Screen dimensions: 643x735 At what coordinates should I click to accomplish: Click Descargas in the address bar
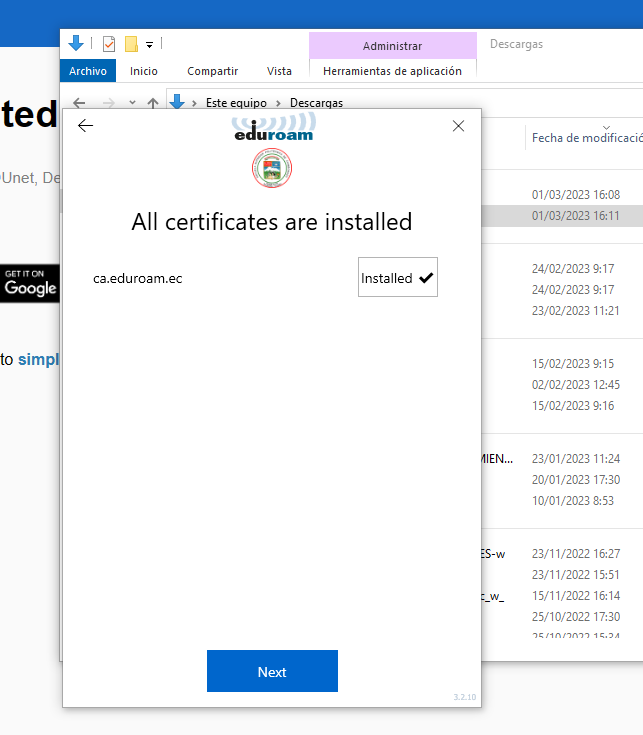coord(316,103)
